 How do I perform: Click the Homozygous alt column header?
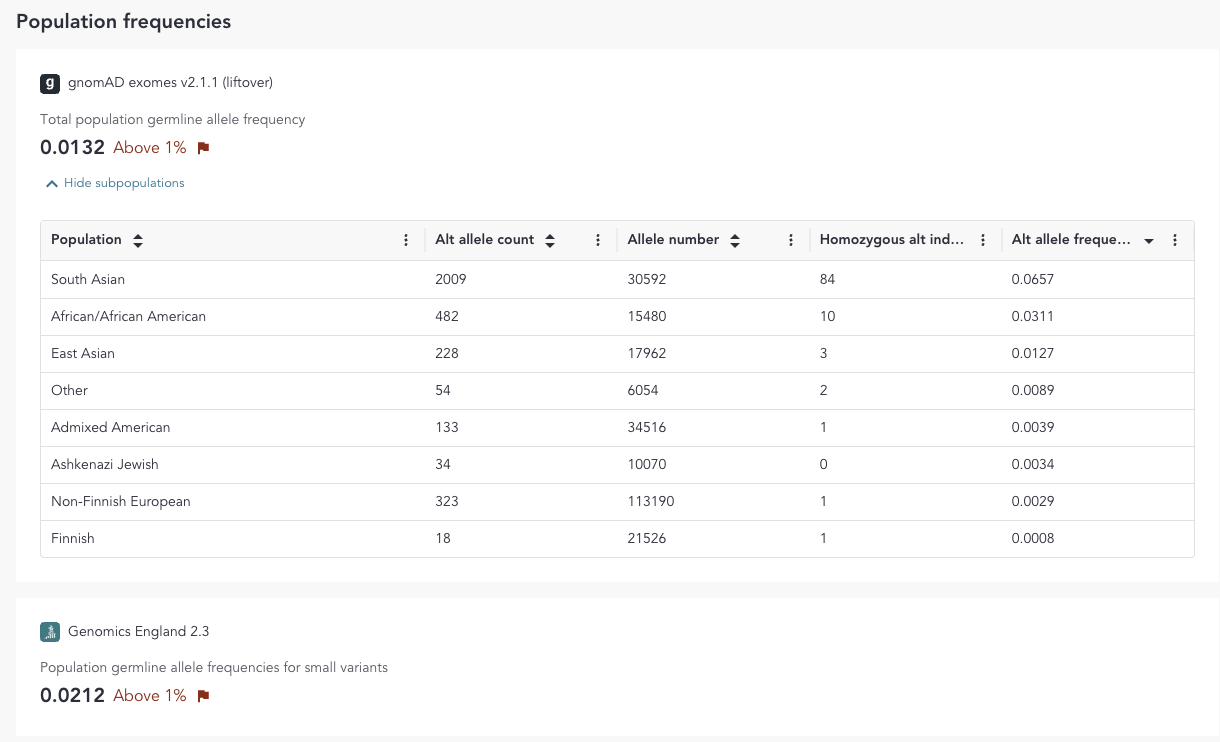pyautogui.click(x=892, y=240)
